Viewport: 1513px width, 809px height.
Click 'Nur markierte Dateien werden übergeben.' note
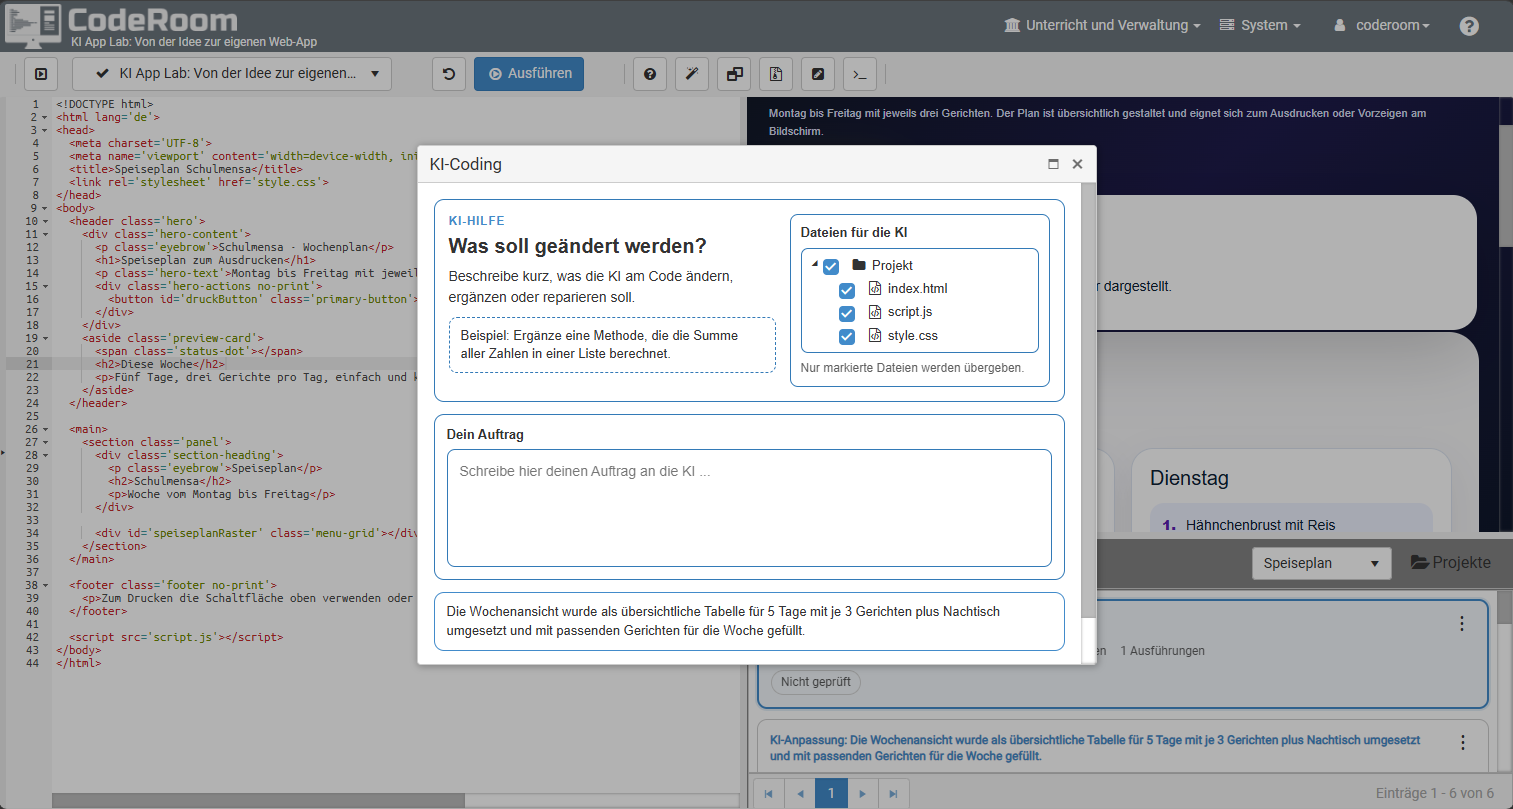tap(912, 368)
